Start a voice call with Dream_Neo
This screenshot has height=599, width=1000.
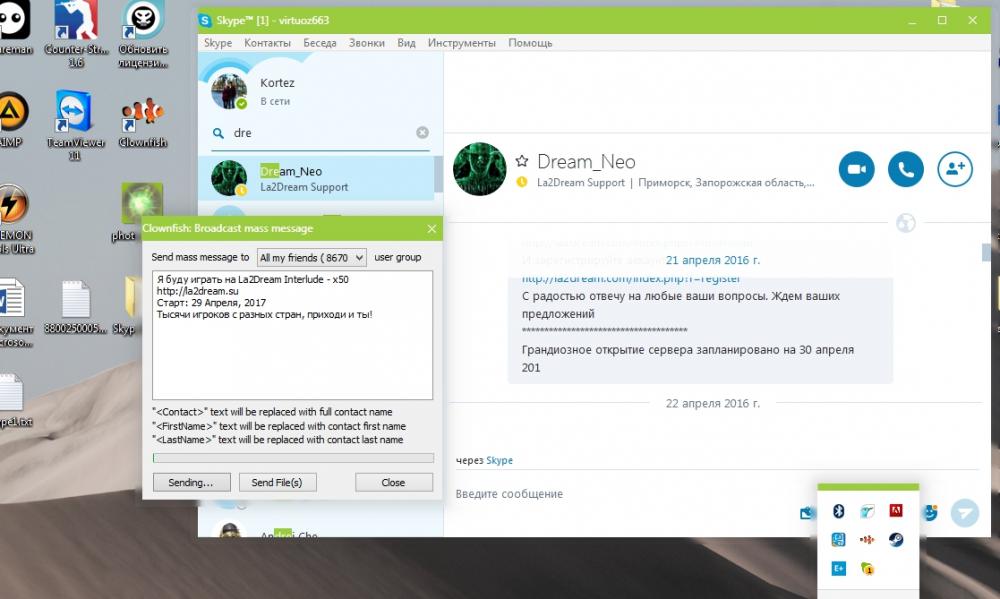(905, 170)
